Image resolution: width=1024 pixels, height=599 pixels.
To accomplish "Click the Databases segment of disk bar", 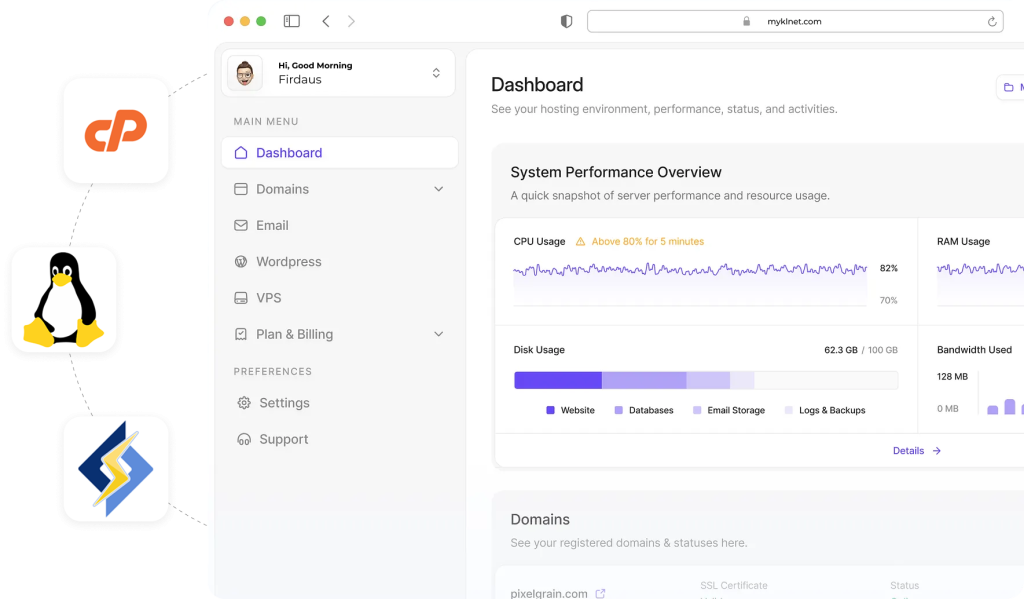I will pos(644,380).
